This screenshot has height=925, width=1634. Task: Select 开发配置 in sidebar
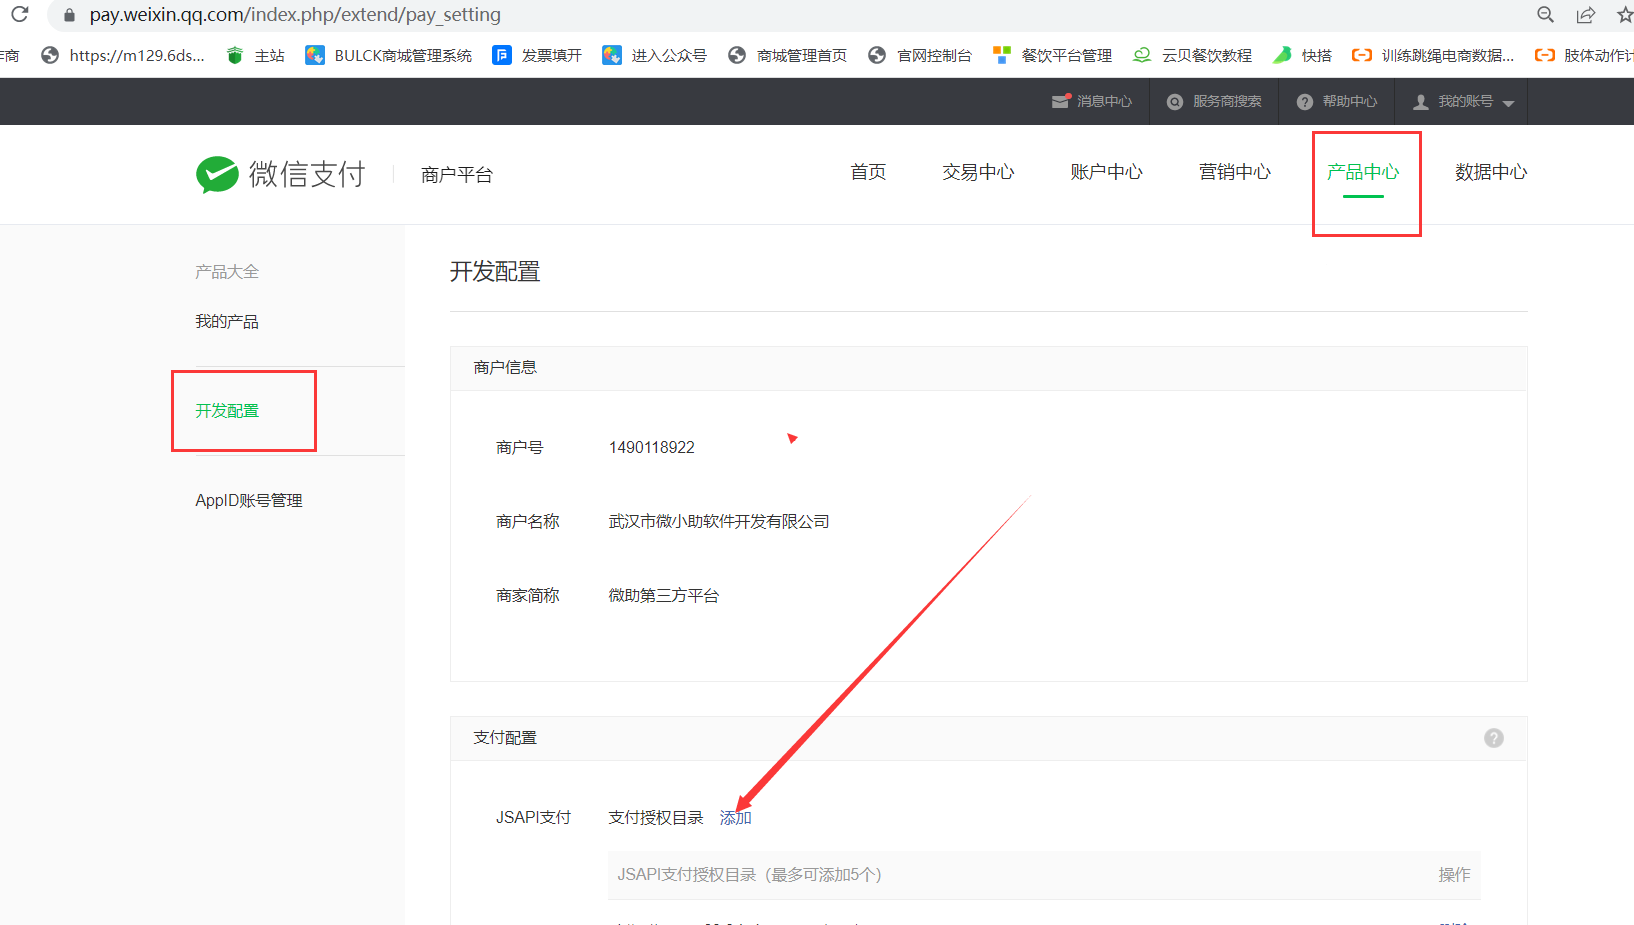coord(227,410)
